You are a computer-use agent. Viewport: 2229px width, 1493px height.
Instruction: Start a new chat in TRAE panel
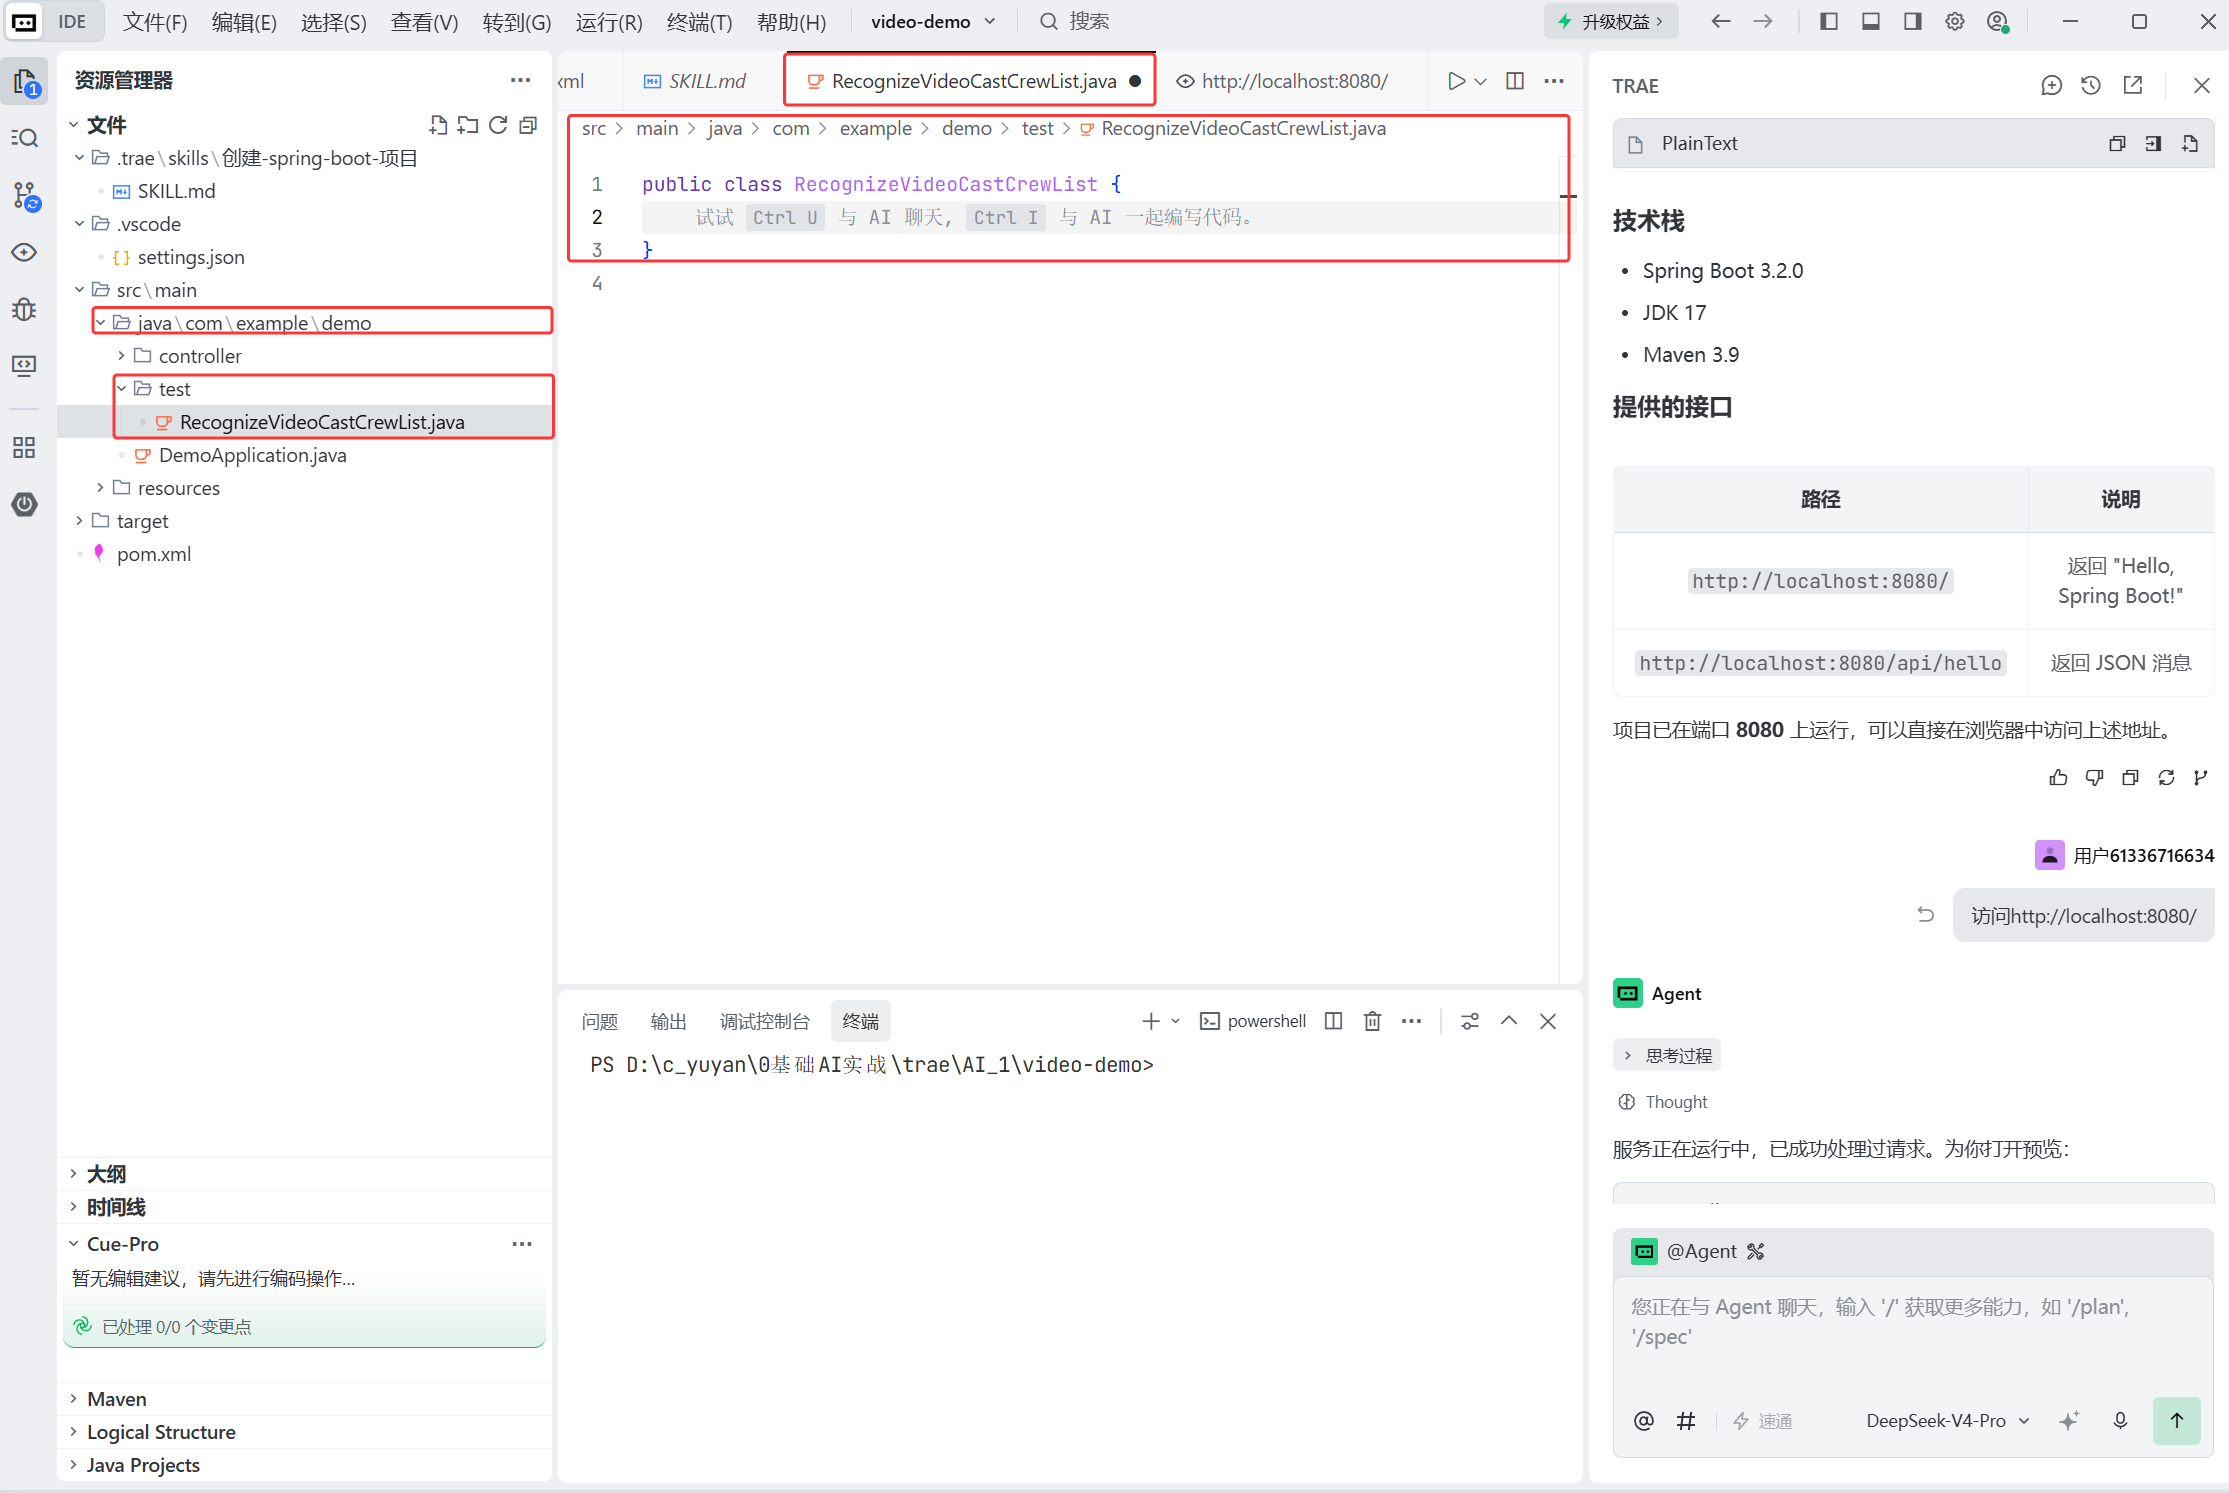pyautogui.click(x=2051, y=86)
